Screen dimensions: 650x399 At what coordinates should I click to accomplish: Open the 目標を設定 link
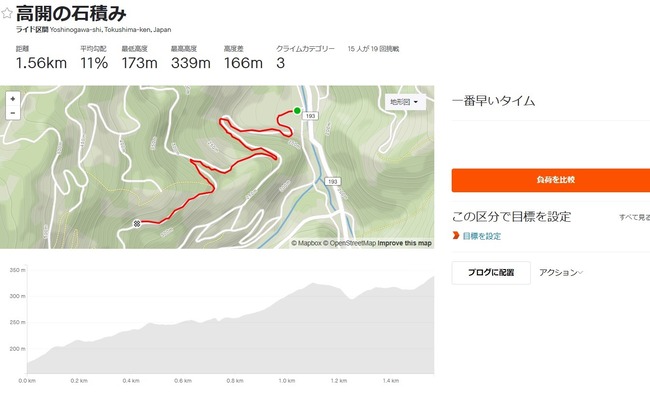482,236
